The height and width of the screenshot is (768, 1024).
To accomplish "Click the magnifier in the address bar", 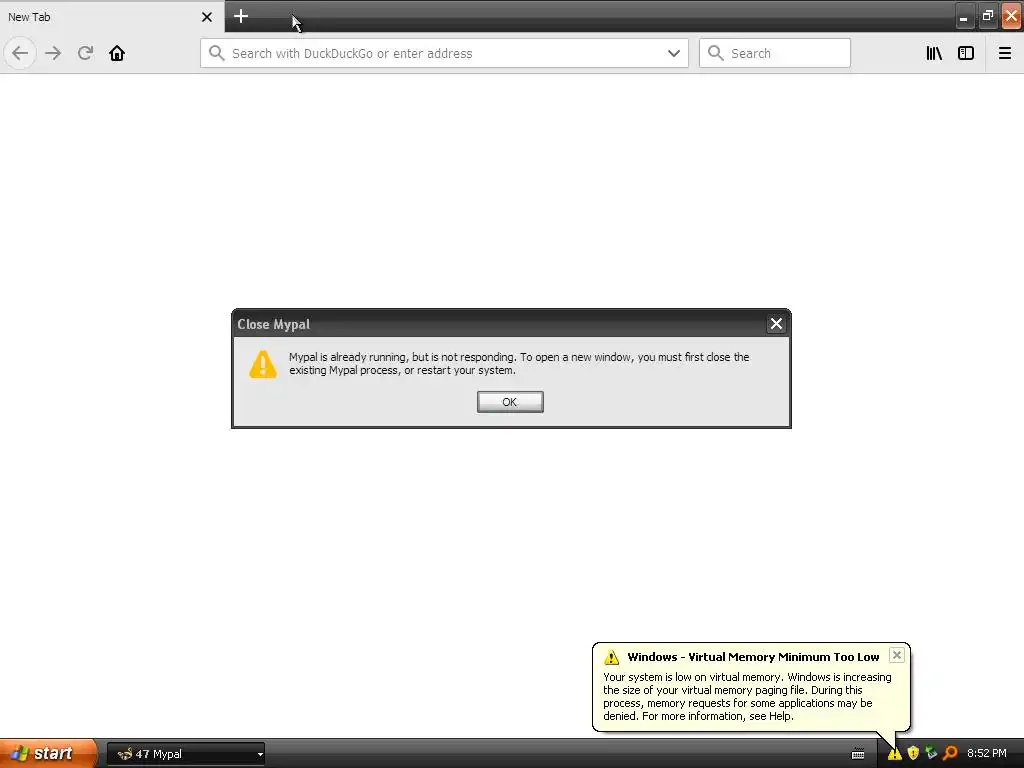I will [216, 53].
